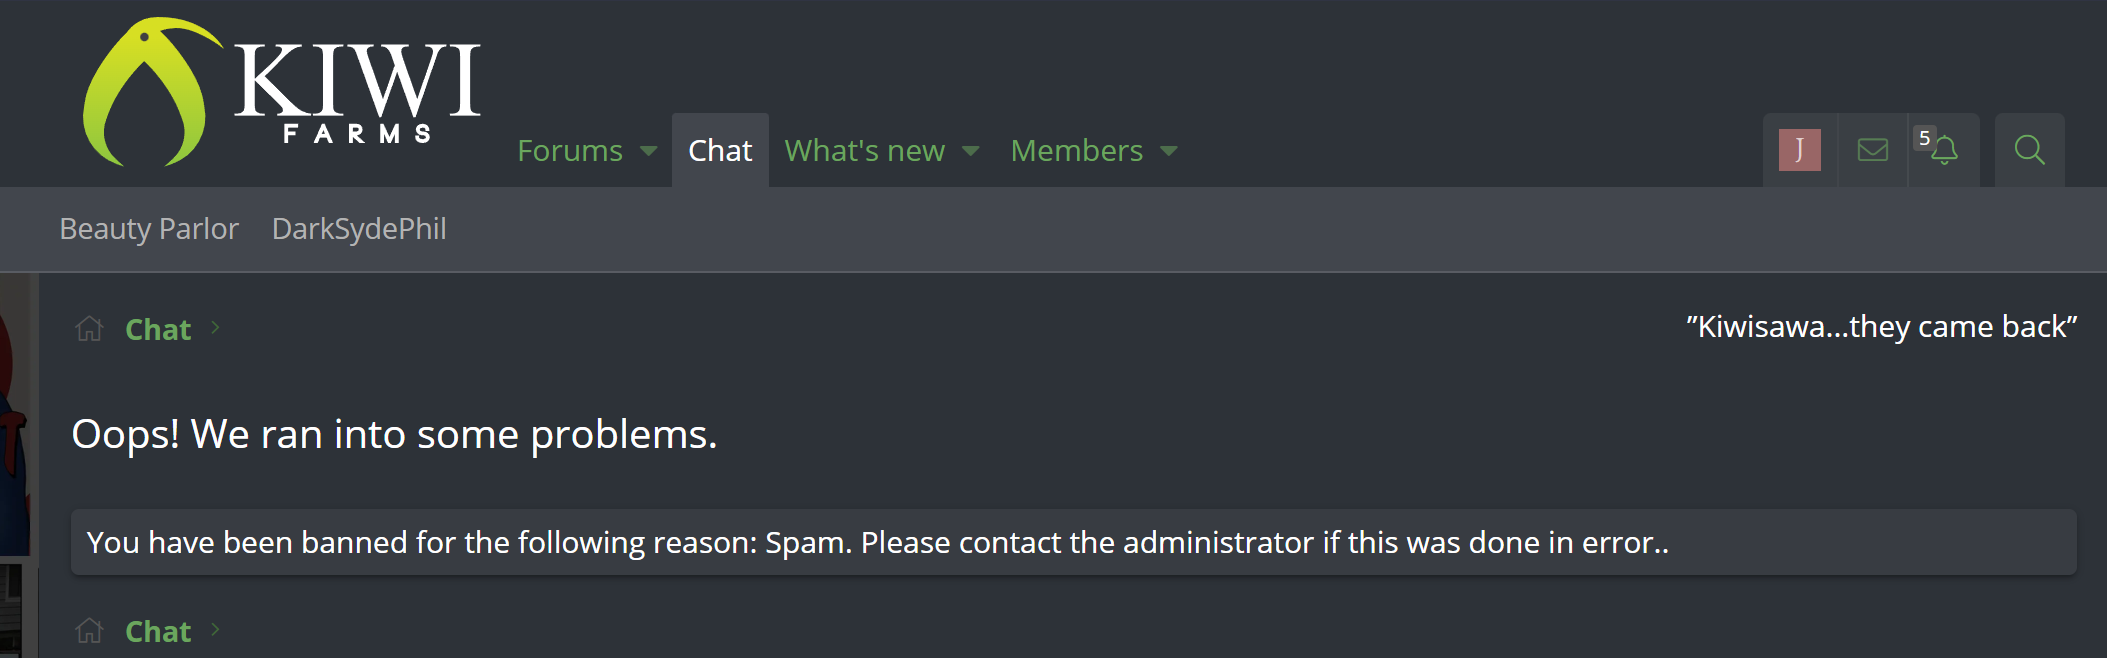Image resolution: width=2107 pixels, height=658 pixels.
Task: Click the top breadcrumb home icon
Action: coord(89,329)
